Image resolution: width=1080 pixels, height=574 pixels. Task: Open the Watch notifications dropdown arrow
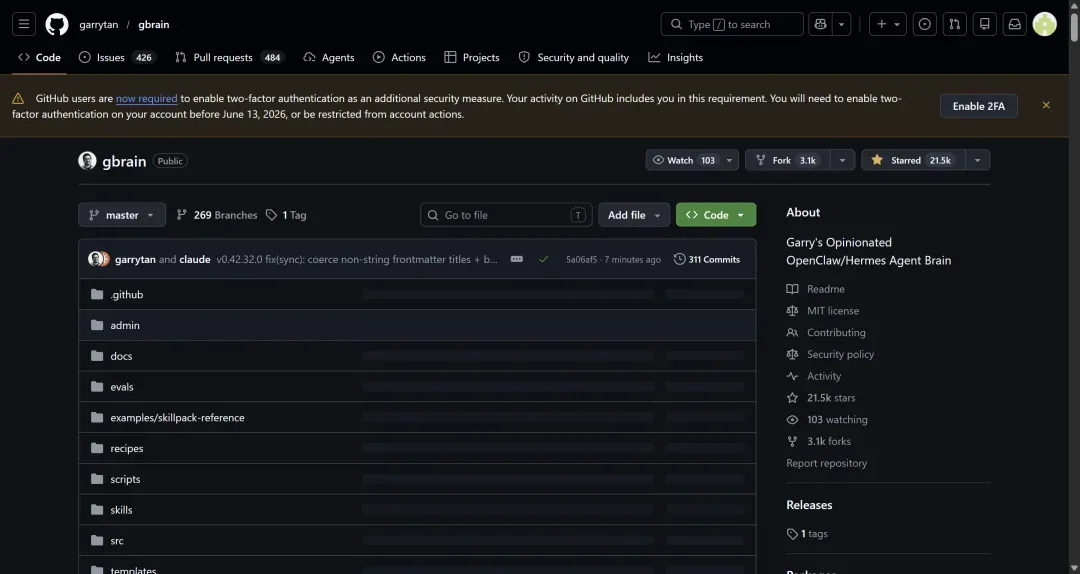coord(729,160)
